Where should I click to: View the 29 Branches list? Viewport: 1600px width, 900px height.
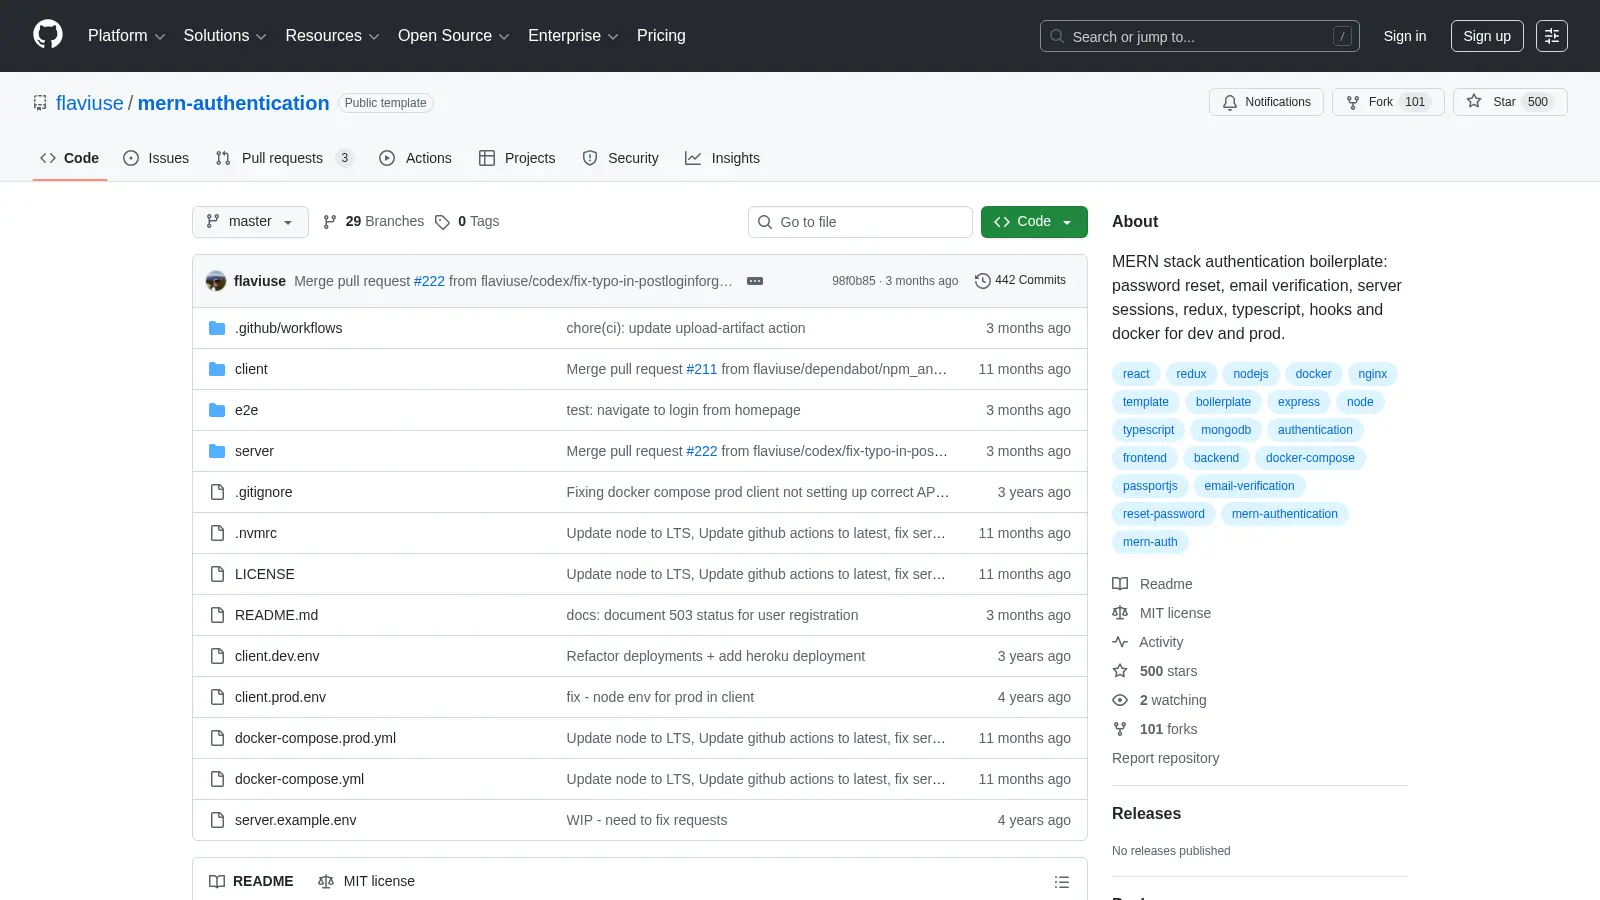coord(373,222)
